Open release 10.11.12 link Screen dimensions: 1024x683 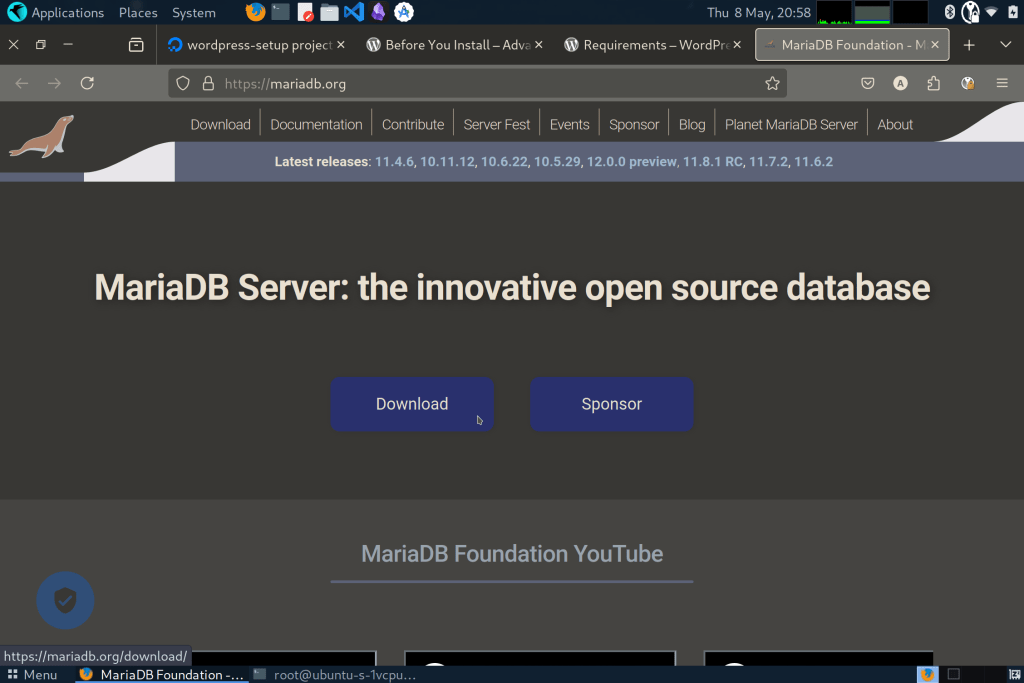coord(447,161)
